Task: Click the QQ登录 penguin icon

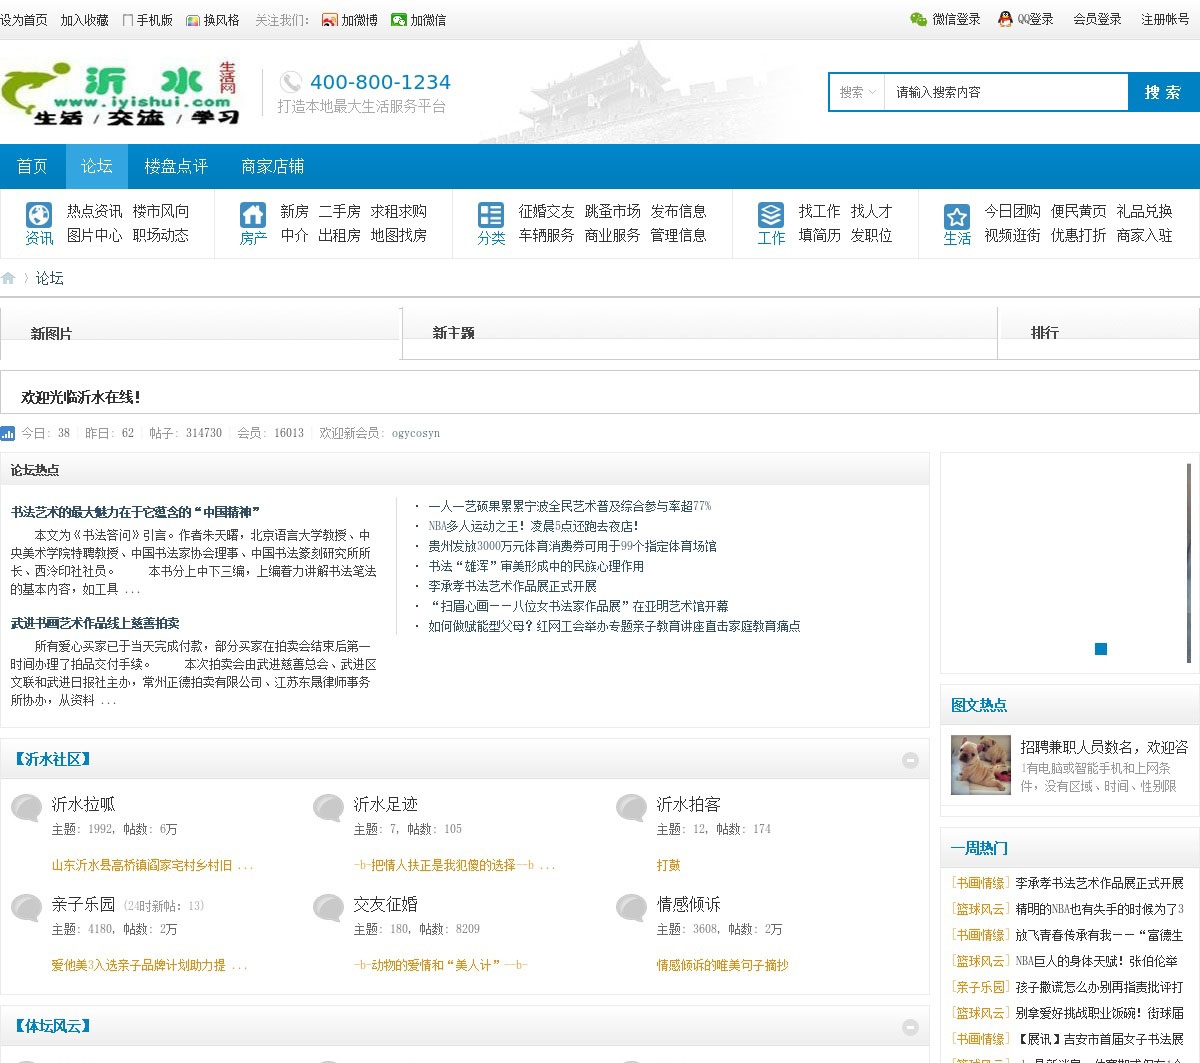Action: pyautogui.click(x=1005, y=19)
